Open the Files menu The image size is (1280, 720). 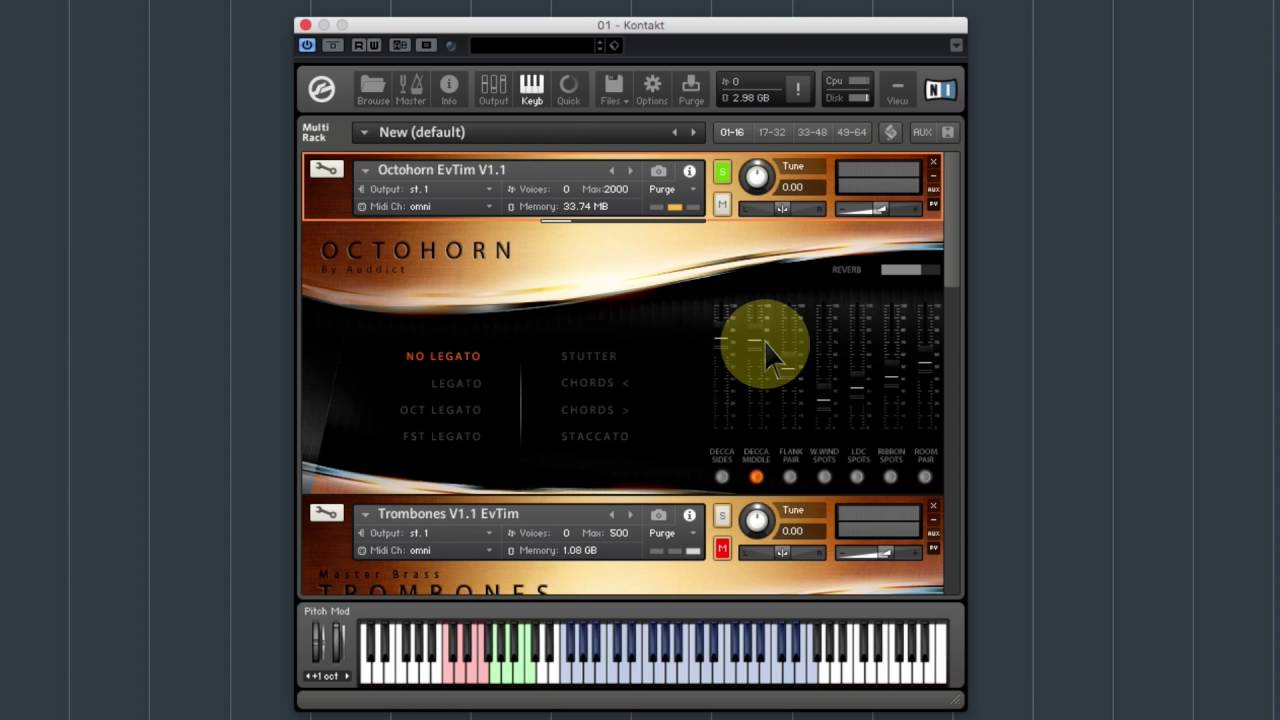[614, 89]
